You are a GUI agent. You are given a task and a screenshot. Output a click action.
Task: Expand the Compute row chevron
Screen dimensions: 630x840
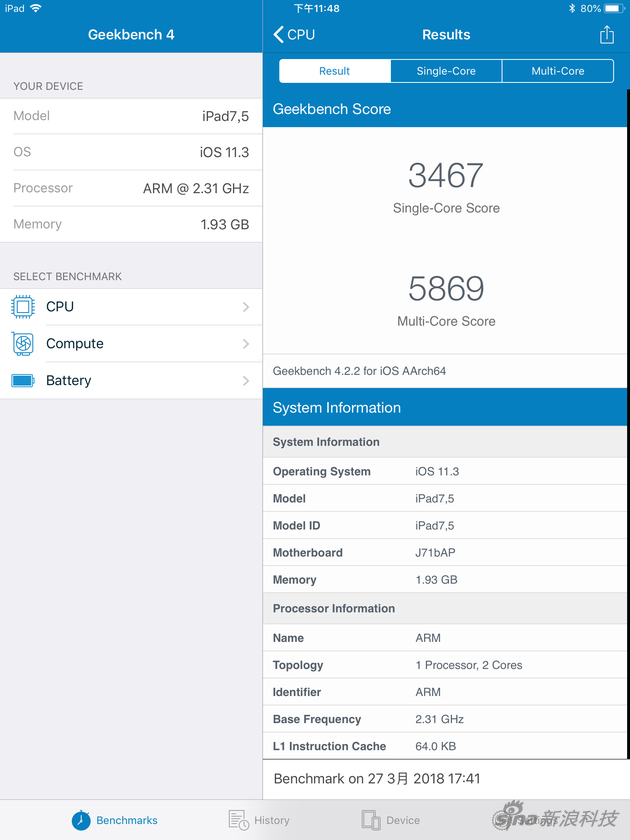coord(246,344)
